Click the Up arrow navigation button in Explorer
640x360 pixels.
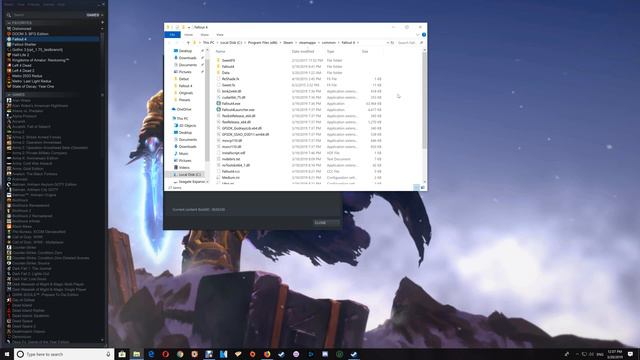(x=188, y=42)
